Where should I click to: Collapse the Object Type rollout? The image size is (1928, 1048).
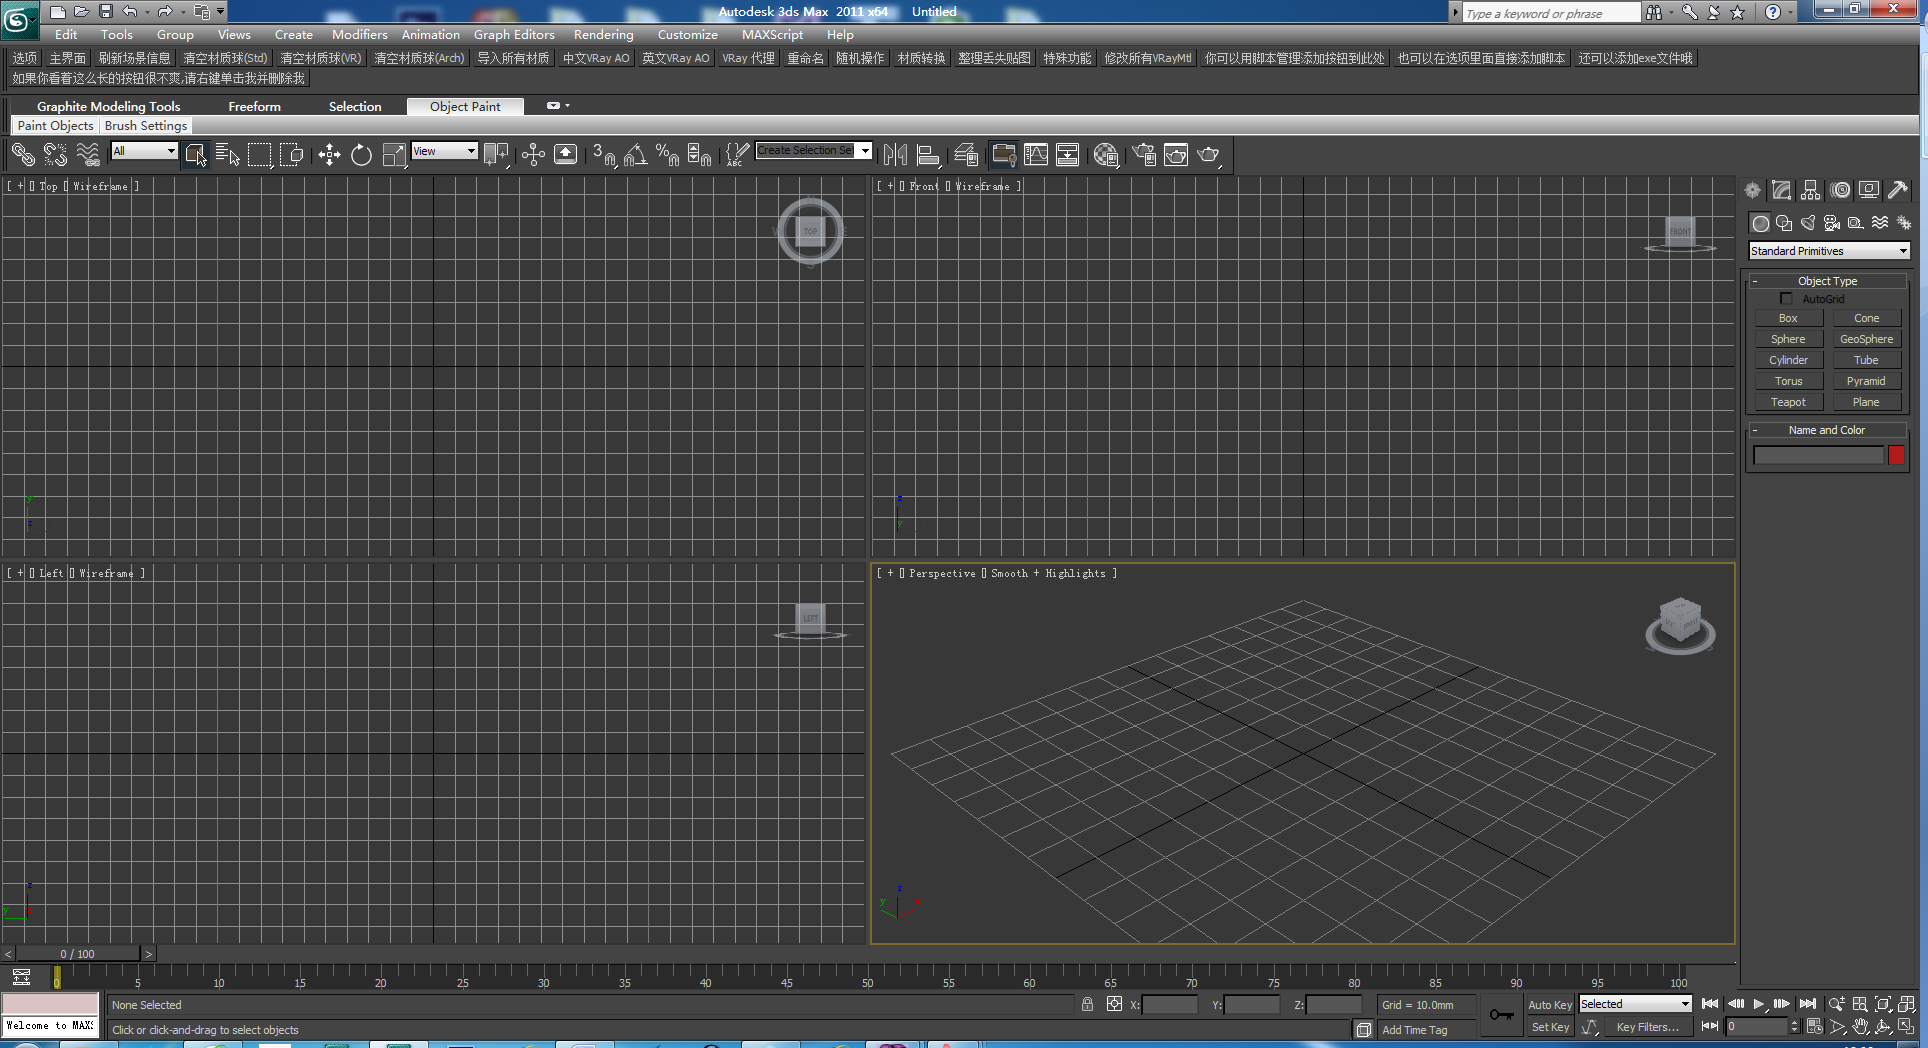tap(1827, 281)
